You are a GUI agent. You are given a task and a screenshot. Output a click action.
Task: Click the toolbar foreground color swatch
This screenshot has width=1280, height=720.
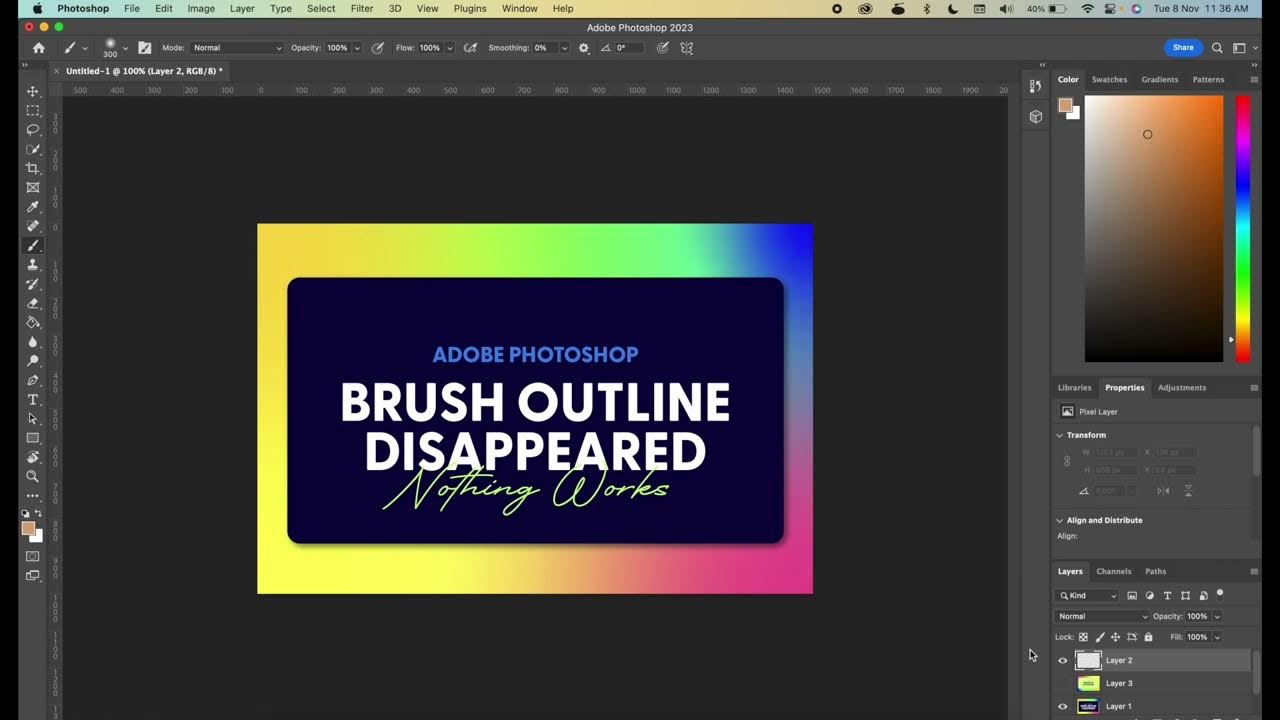tap(29, 528)
